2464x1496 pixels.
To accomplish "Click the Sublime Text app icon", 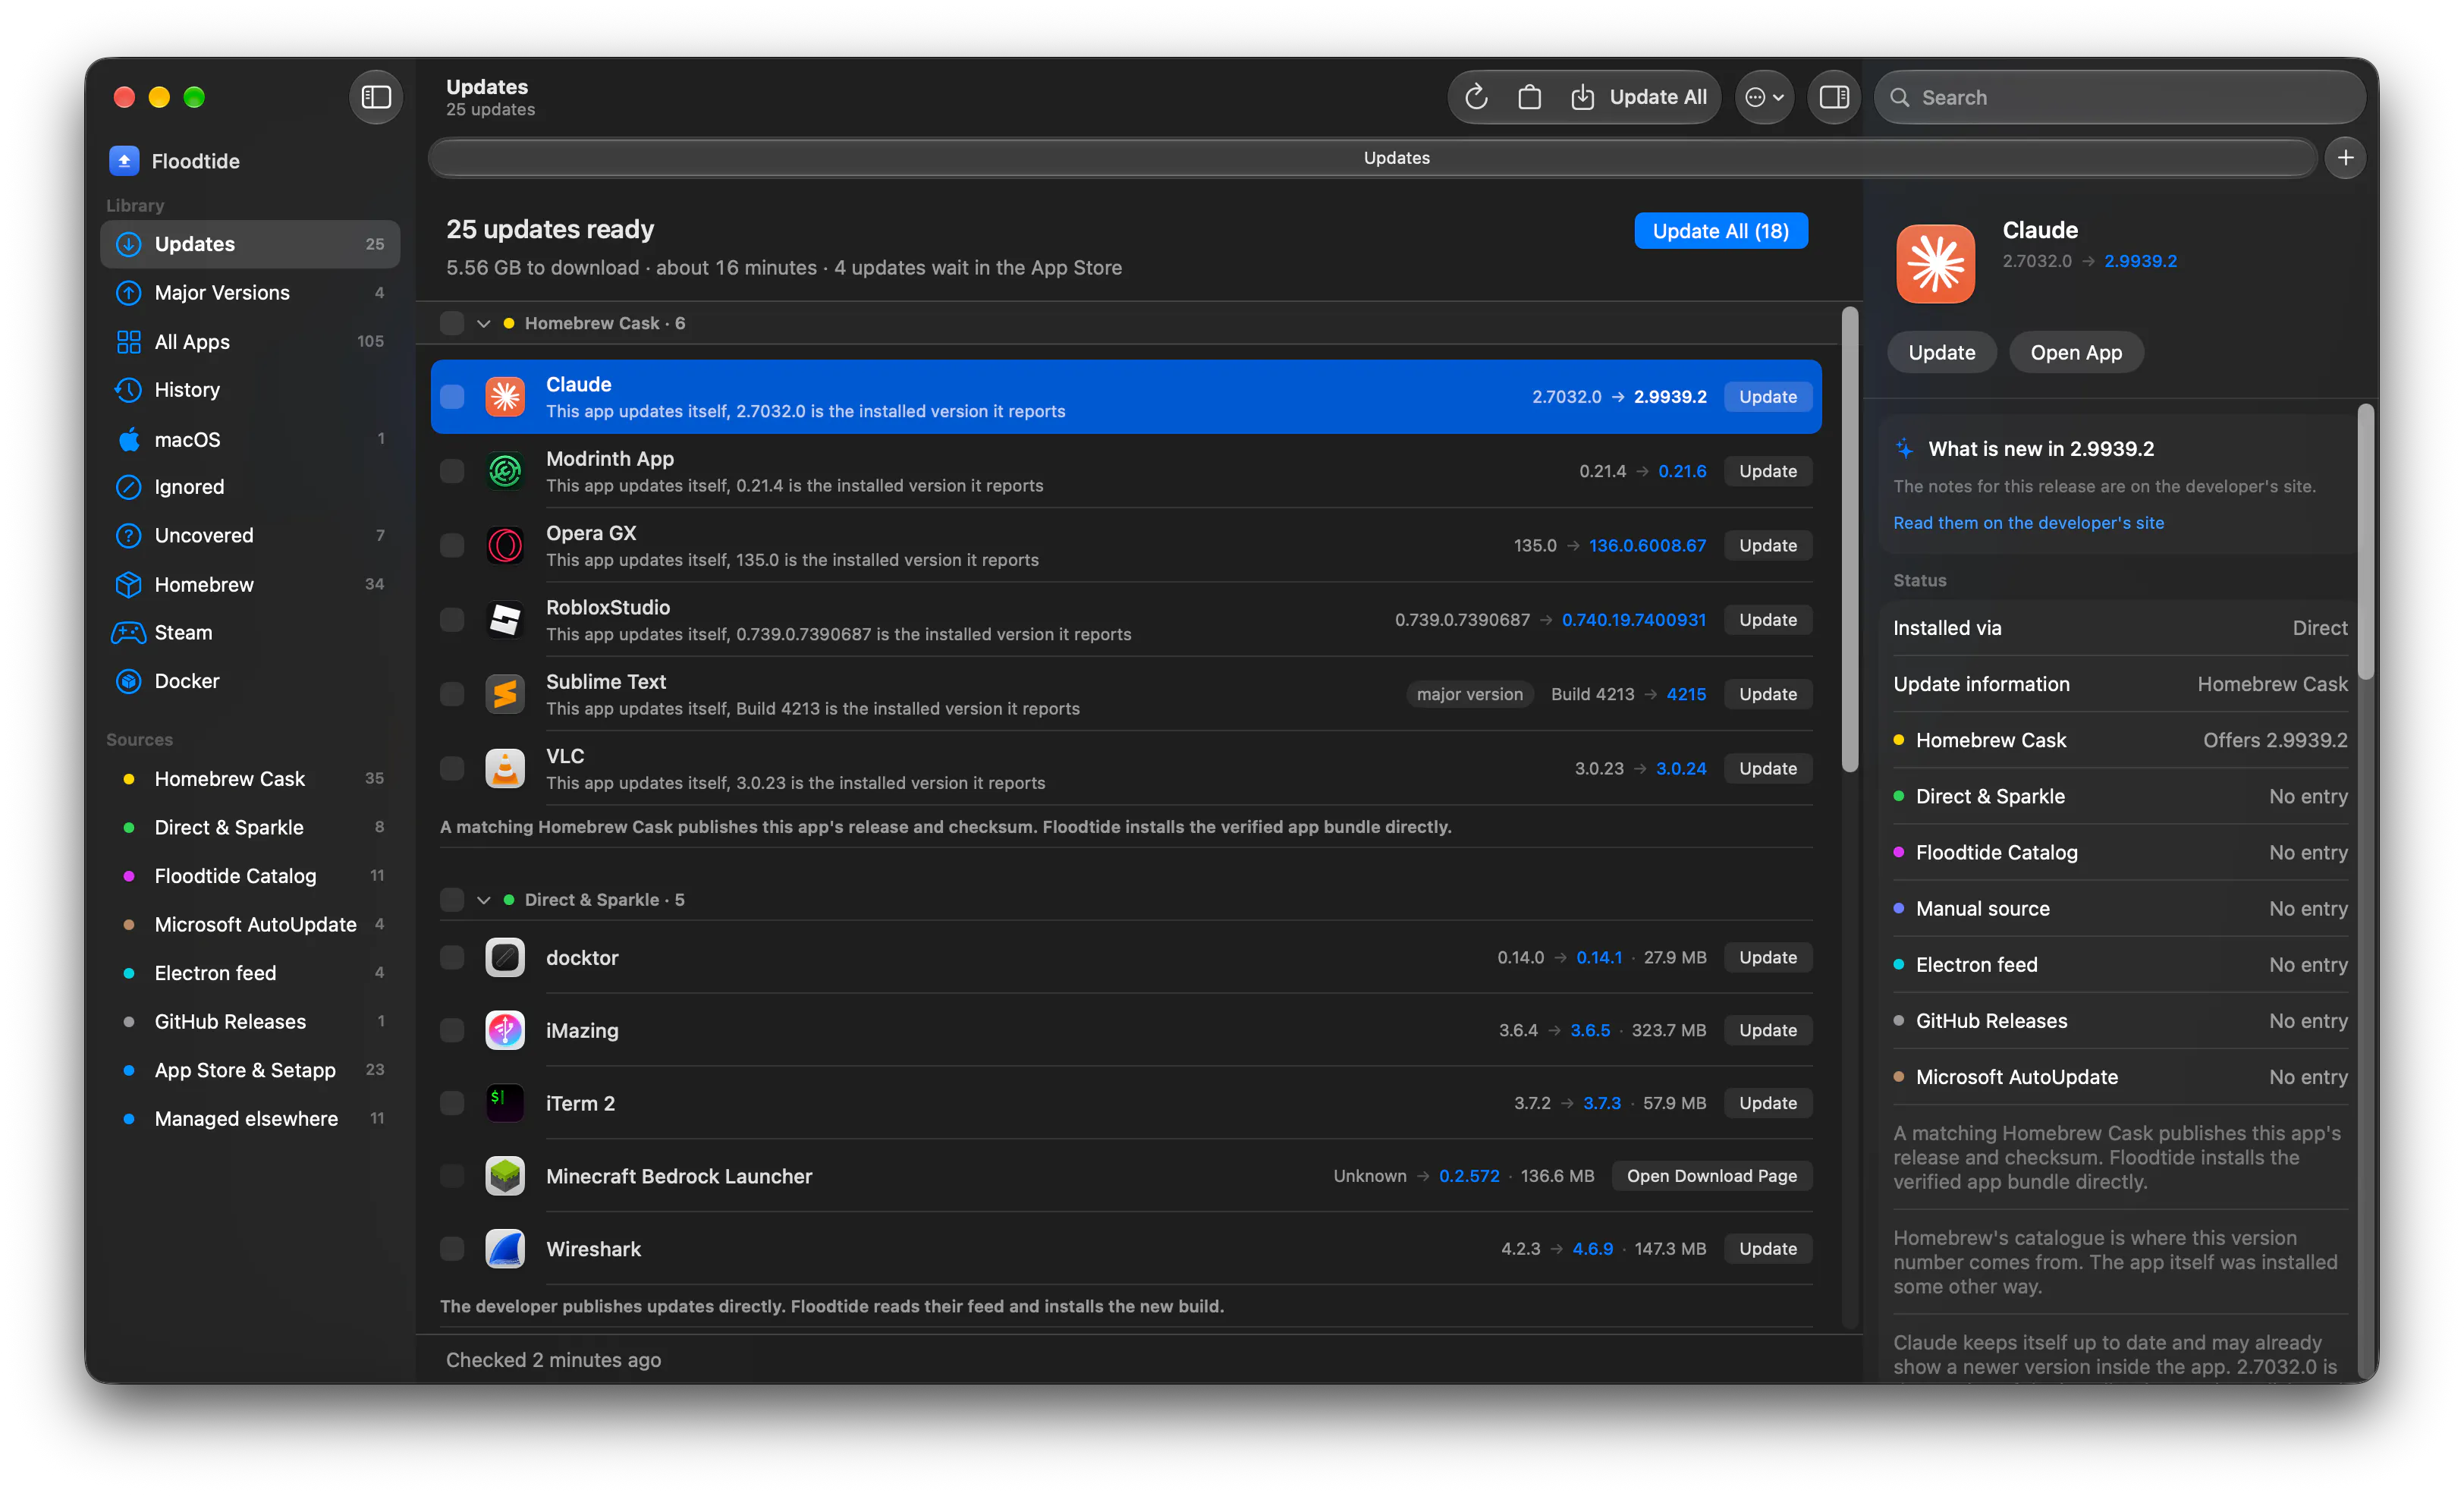I will pos(505,694).
